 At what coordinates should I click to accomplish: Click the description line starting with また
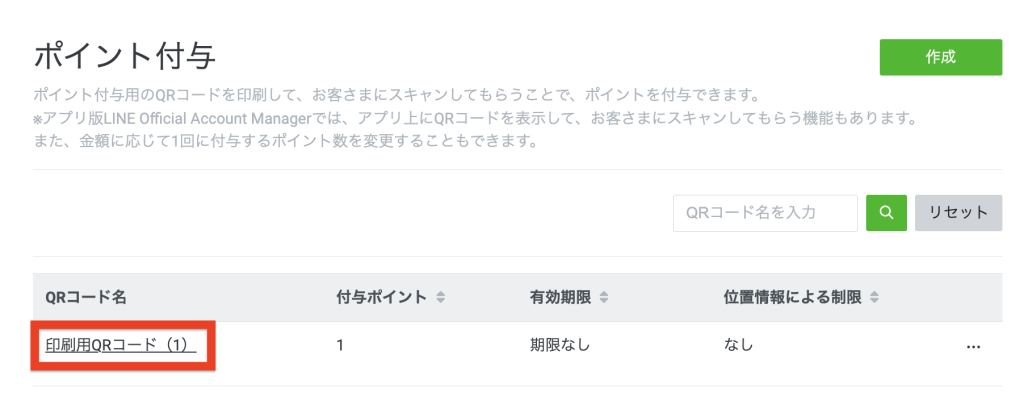[286, 140]
